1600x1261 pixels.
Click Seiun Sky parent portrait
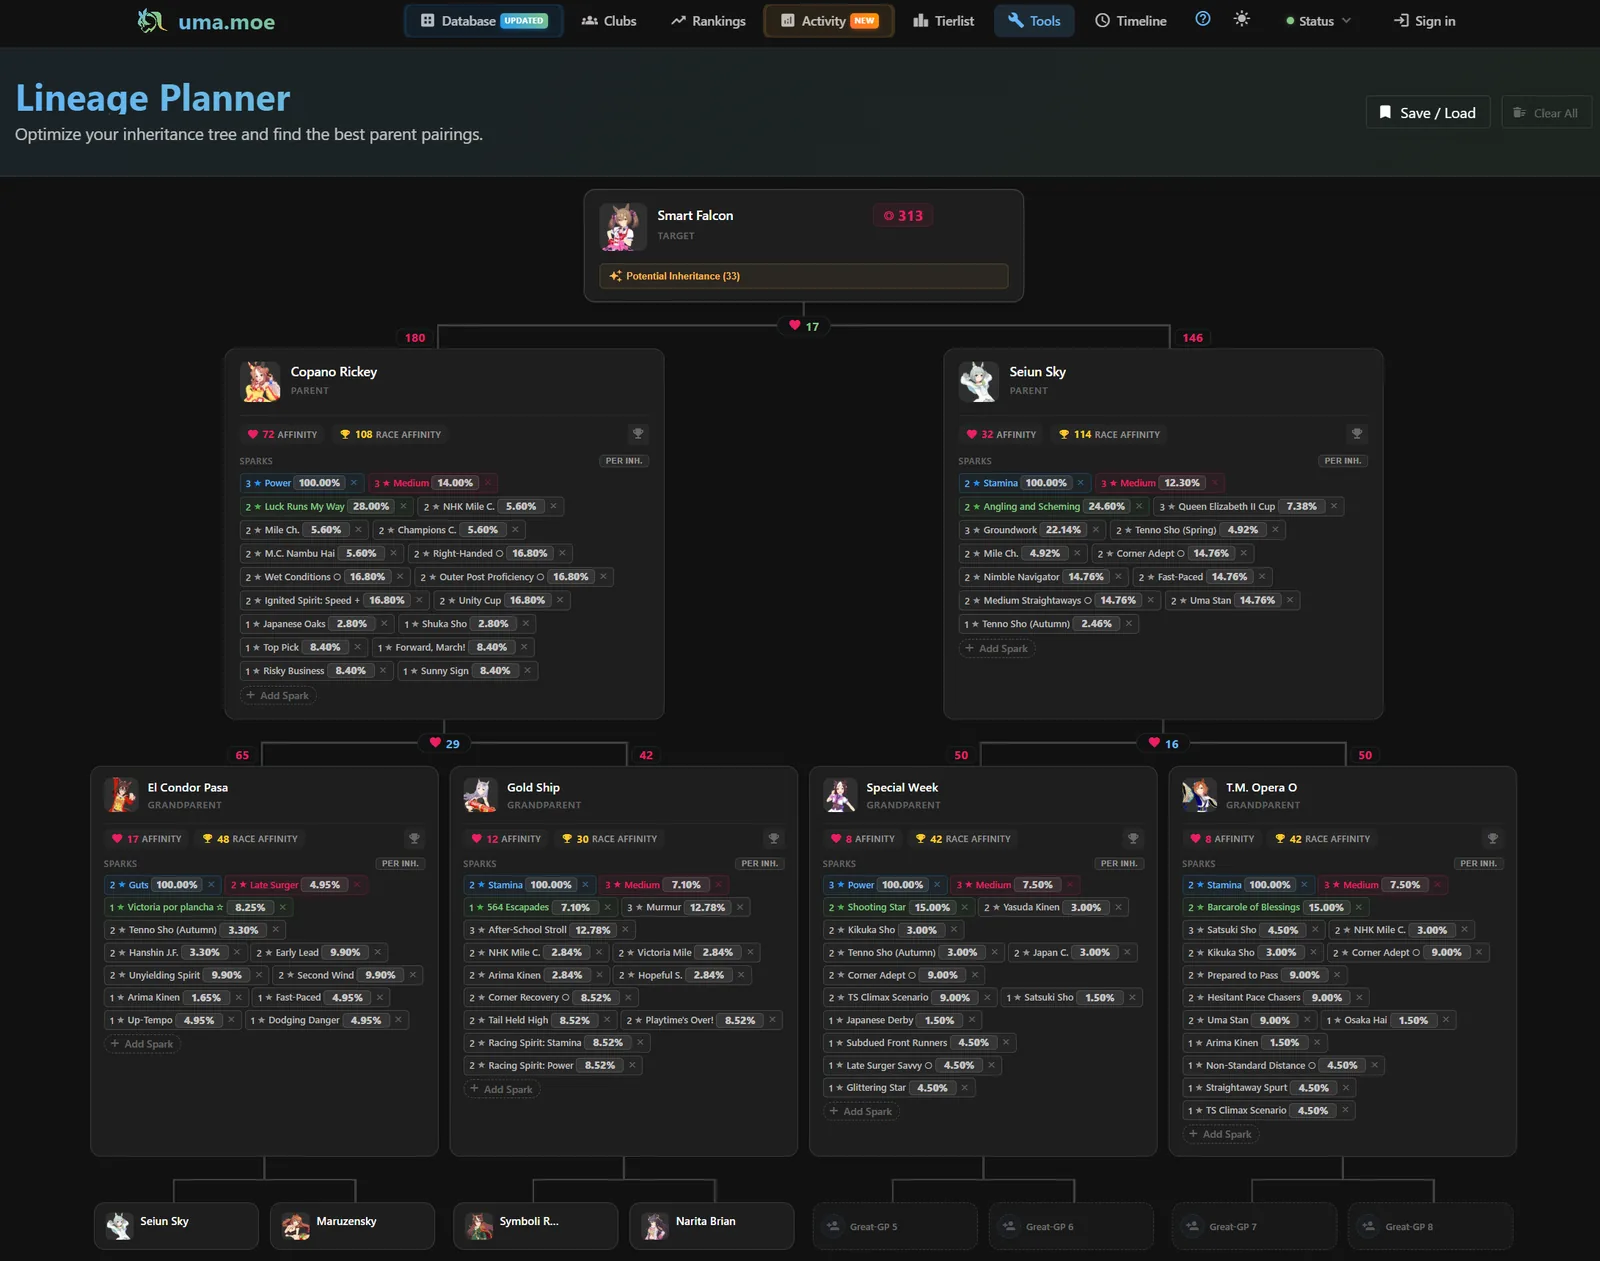click(978, 382)
